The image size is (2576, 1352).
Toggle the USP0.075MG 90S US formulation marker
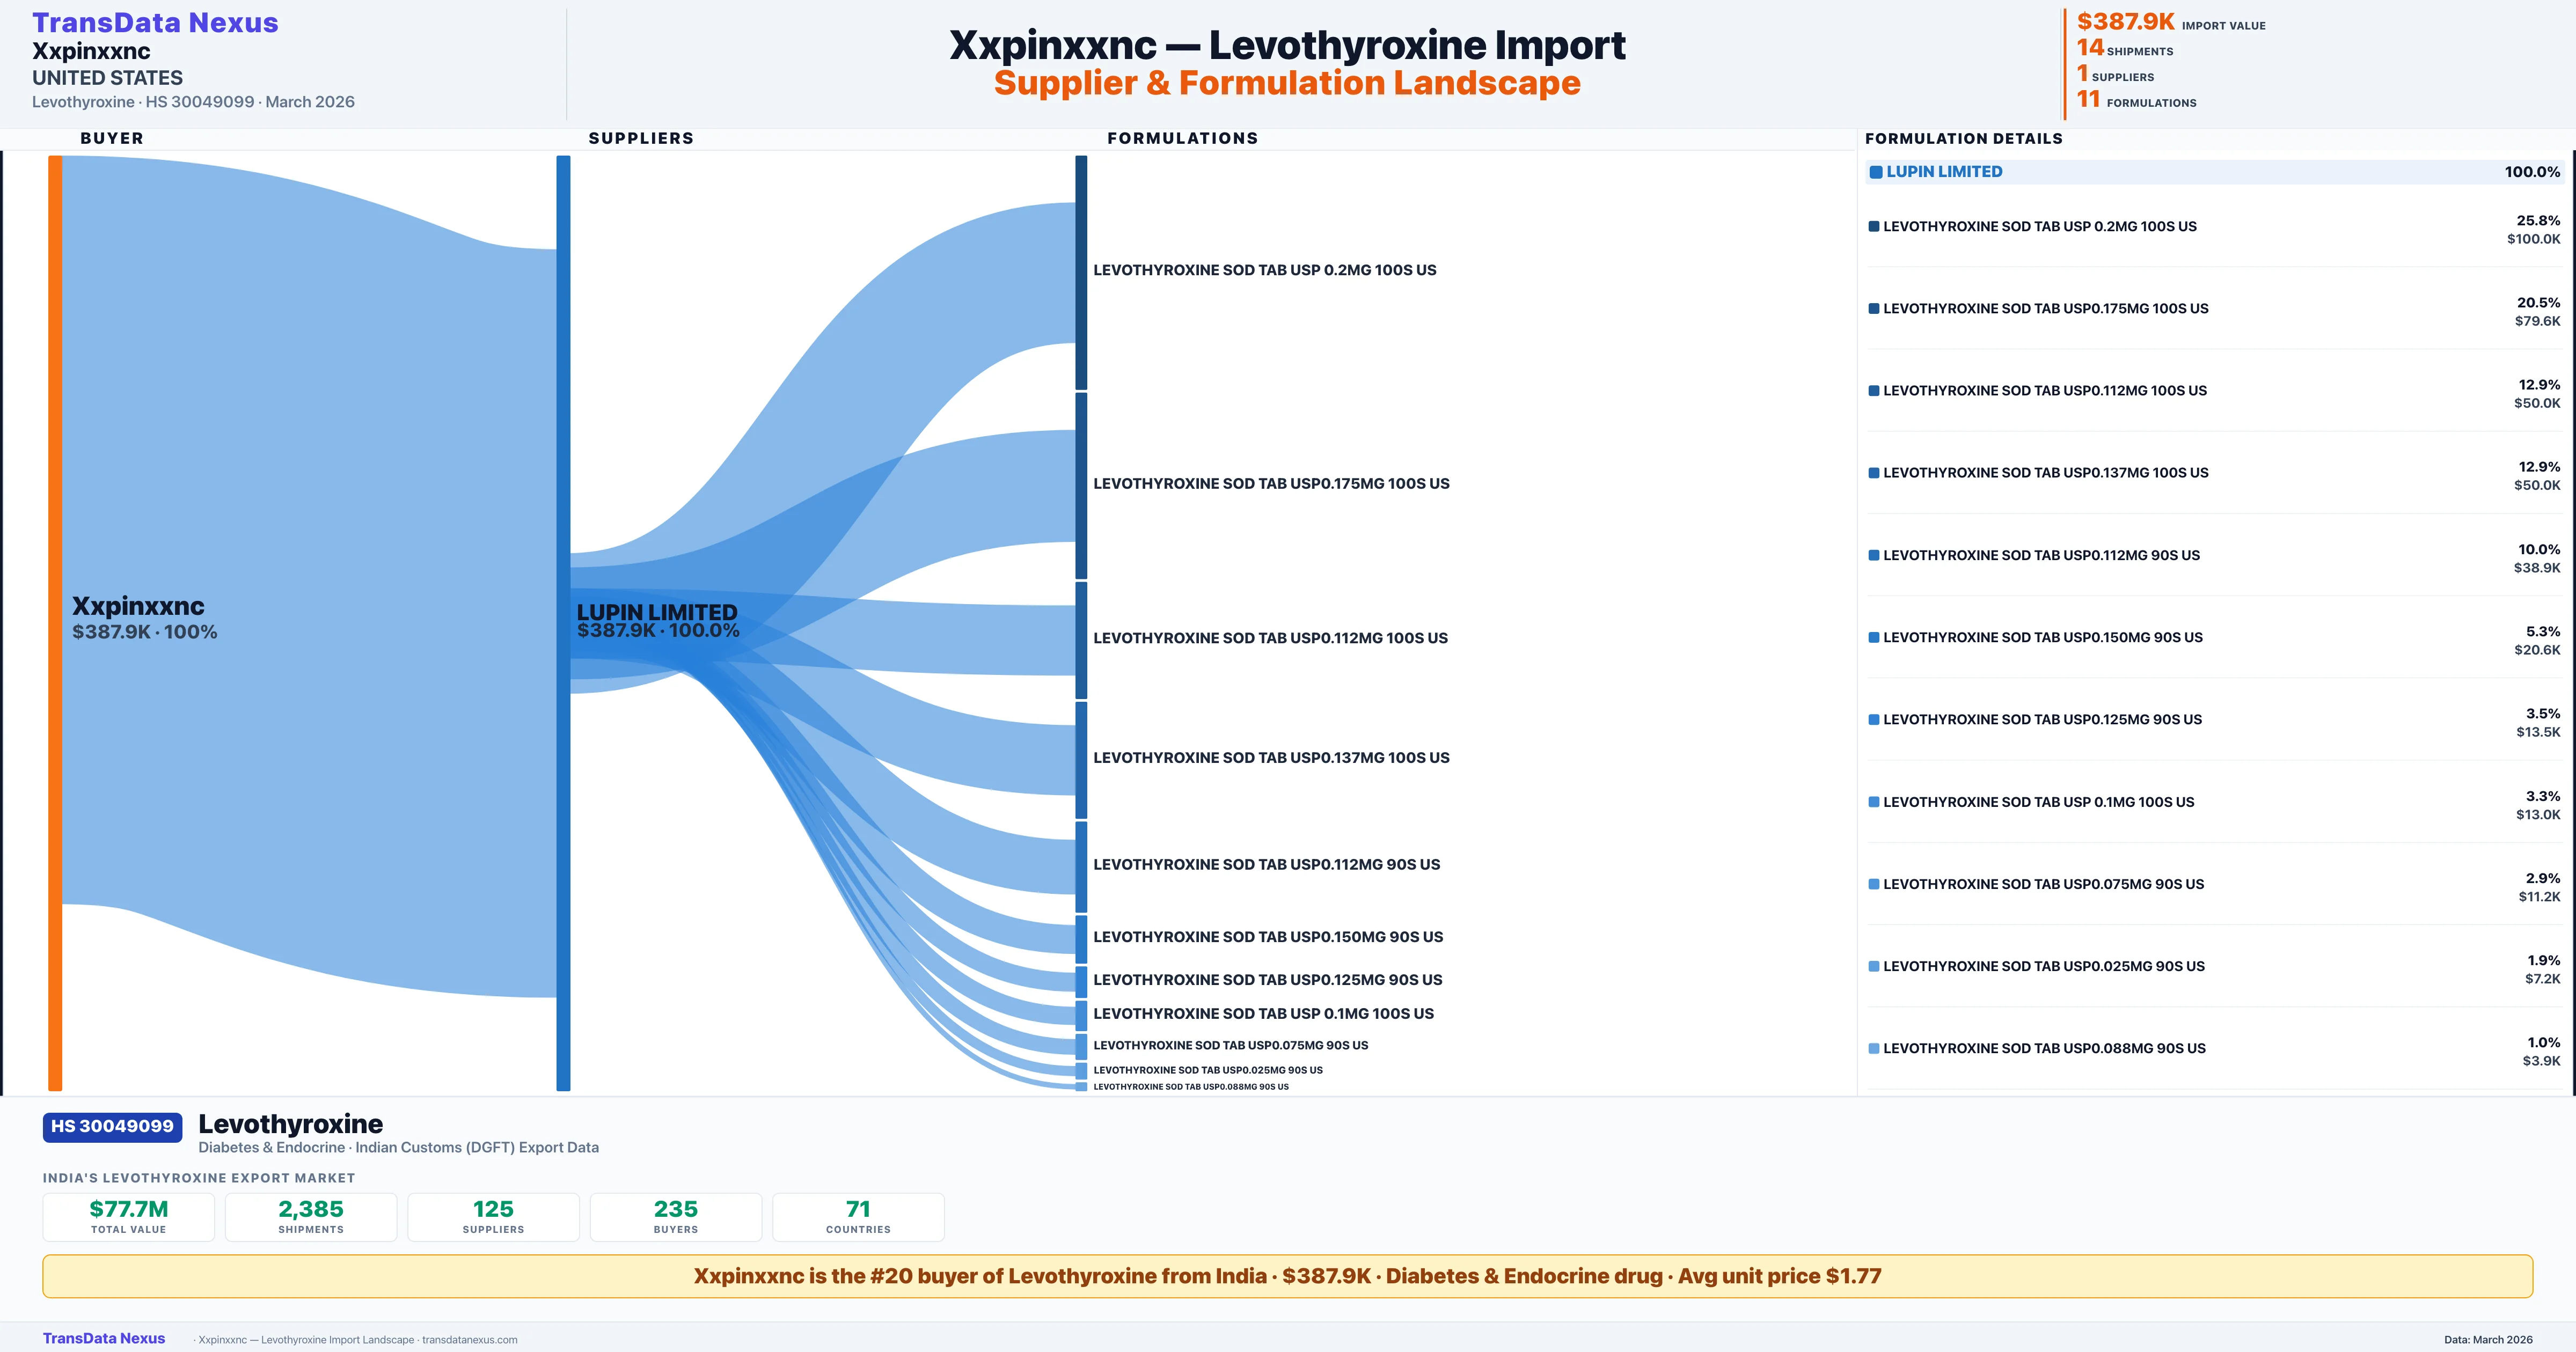click(x=1874, y=884)
